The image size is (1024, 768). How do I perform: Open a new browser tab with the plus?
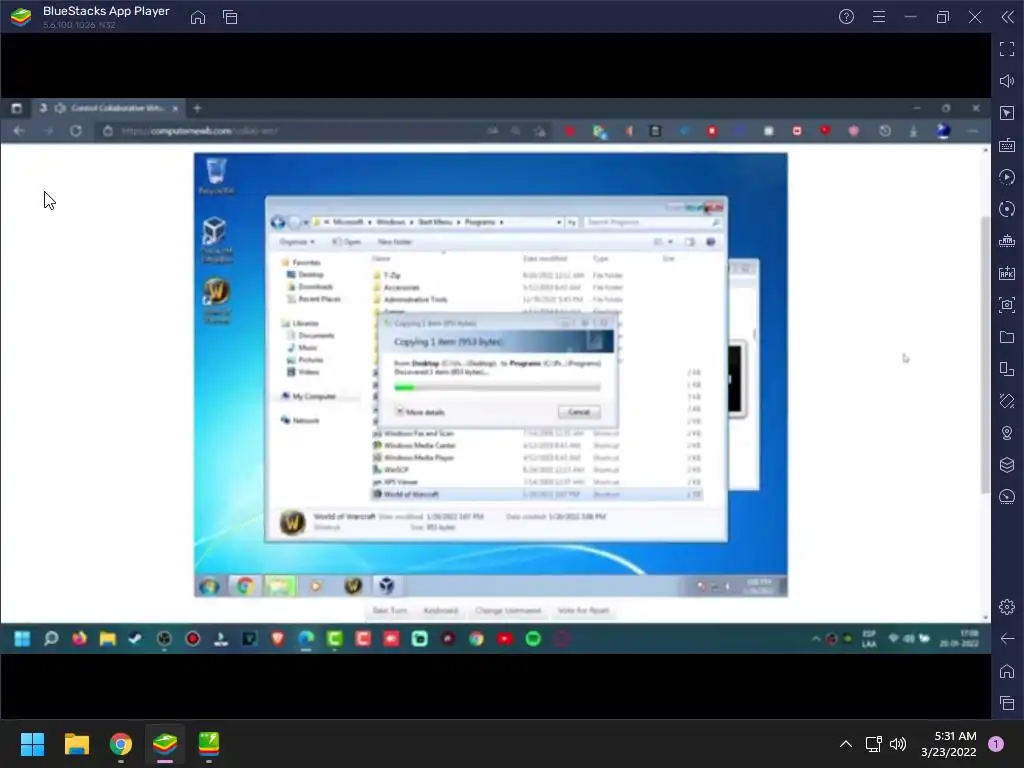click(x=197, y=108)
